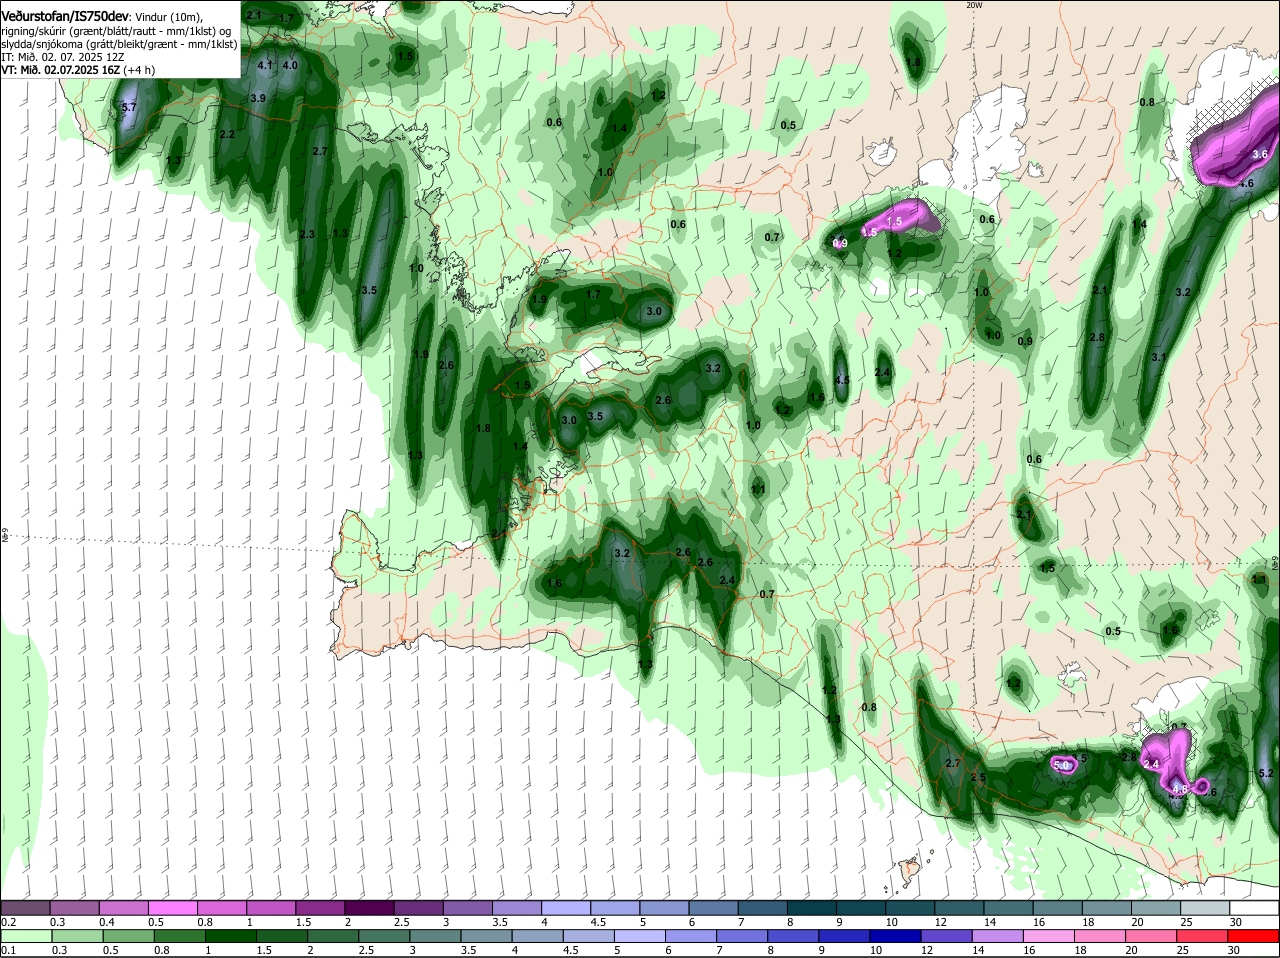Click the 5.2 value at the map's right edge
The height and width of the screenshot is (958, 1280).
[1265, 773]
